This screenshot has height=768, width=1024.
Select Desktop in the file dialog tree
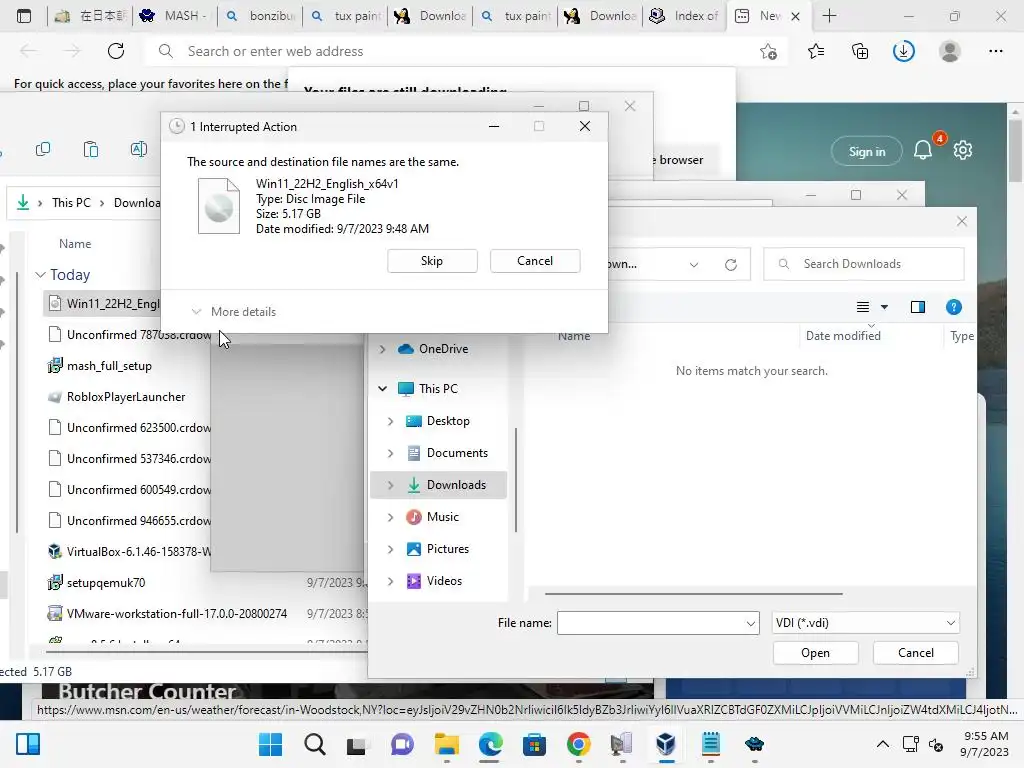(447, 421)
